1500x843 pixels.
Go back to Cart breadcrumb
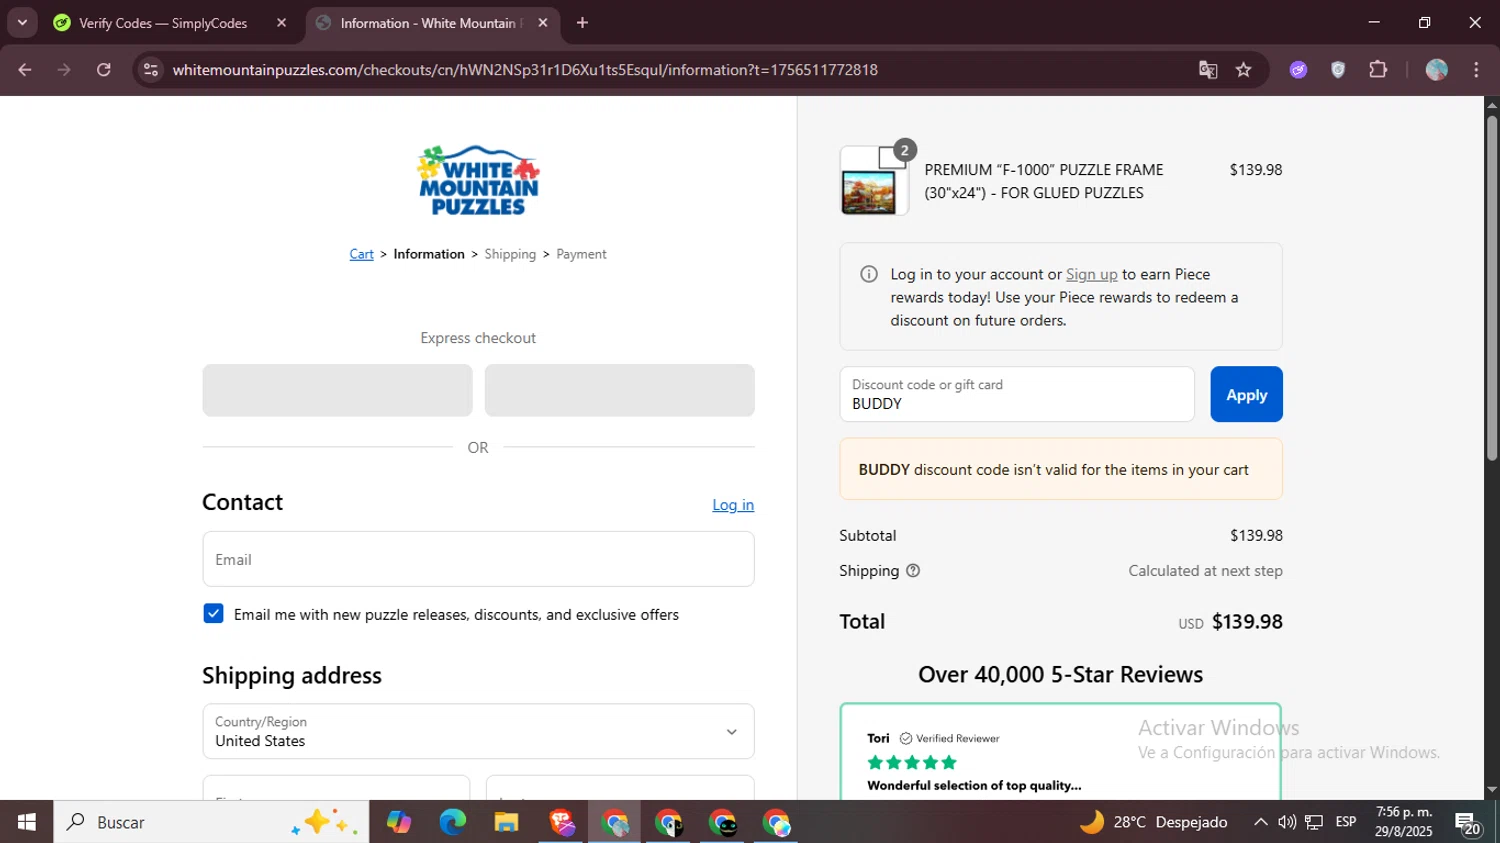click(x=361, y=254)
